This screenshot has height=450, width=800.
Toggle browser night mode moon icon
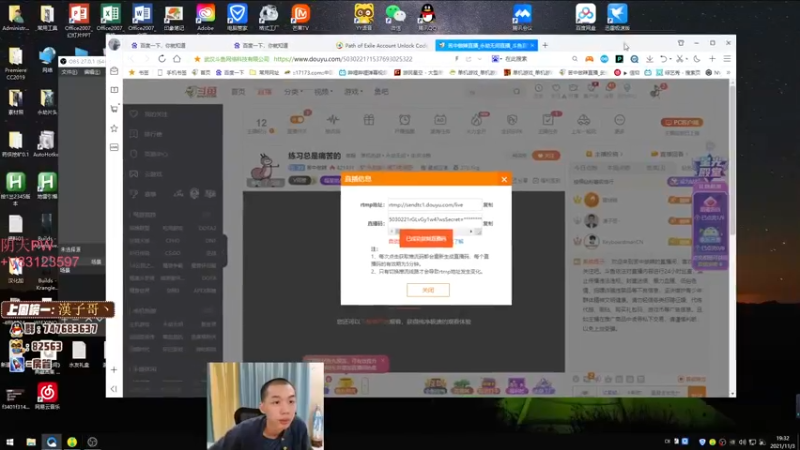[x=696, y=59]
